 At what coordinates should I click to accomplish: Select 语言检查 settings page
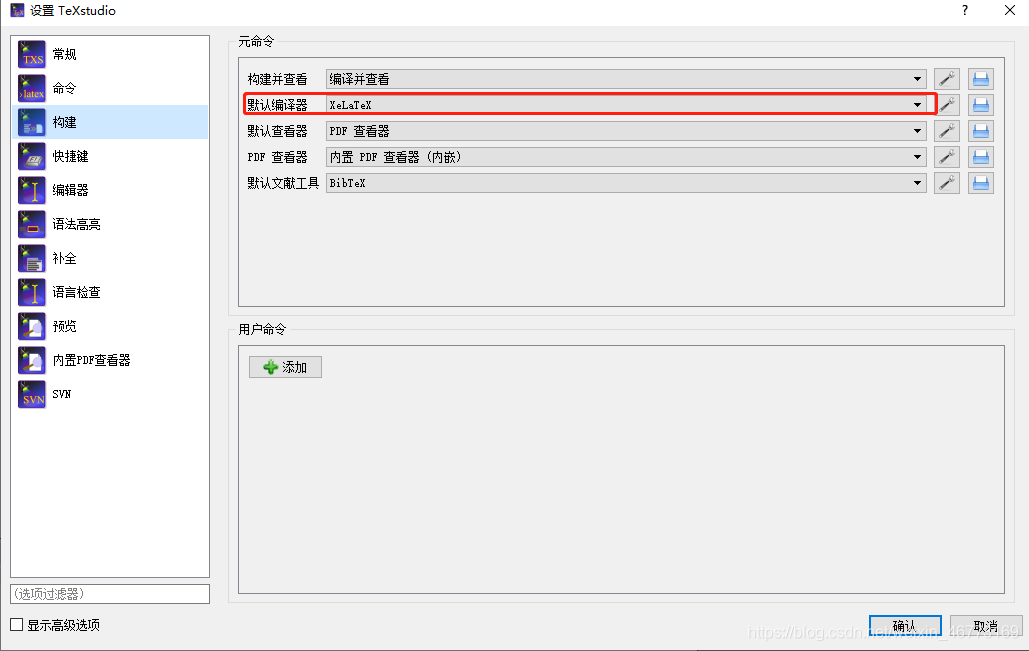pos(110,293)
